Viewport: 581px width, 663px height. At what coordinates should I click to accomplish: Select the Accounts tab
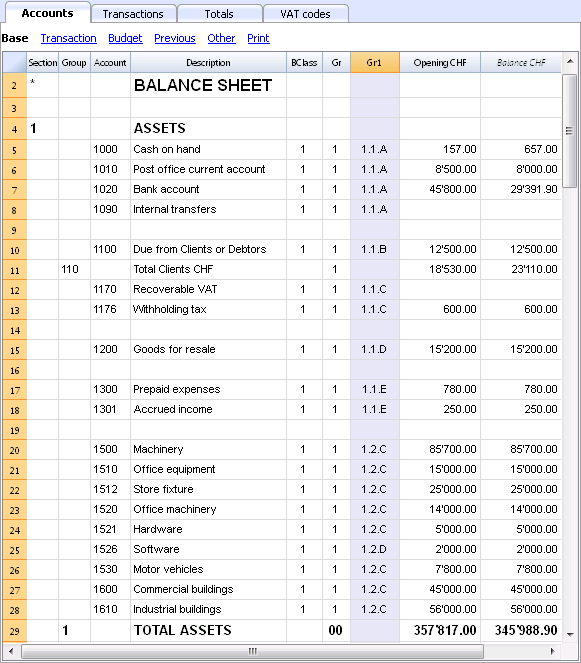pyautogui.click(x=47, y=13)
